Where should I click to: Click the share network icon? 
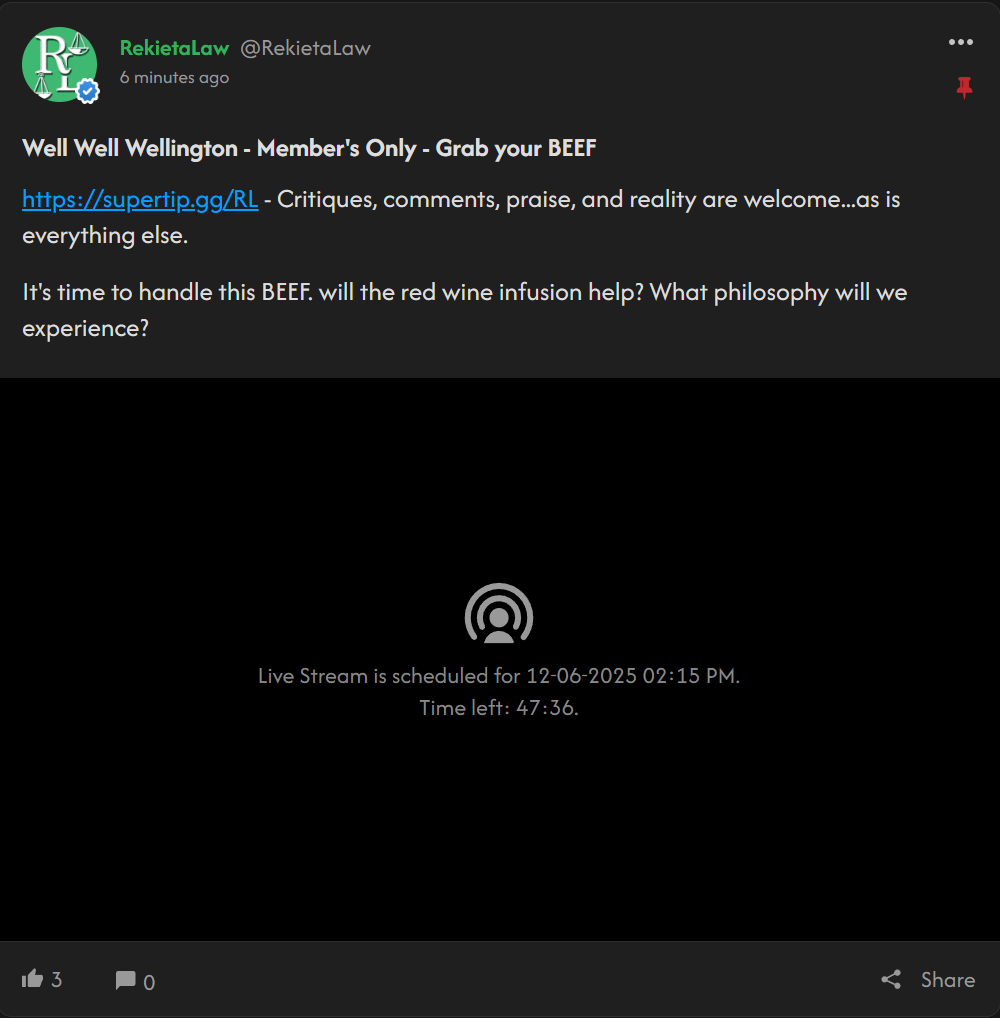click(x=891, y=979)
